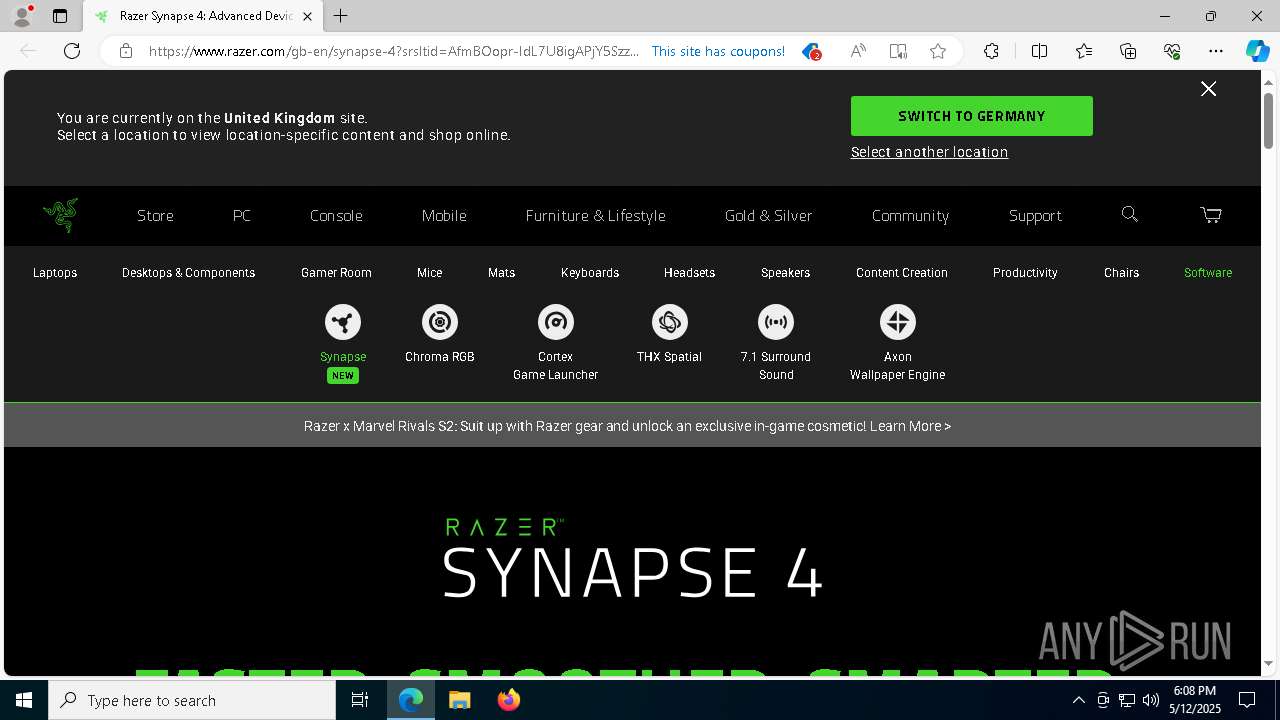
Task: Close the Razer Synapse 4 tab
Action: [x=307, y=16]
